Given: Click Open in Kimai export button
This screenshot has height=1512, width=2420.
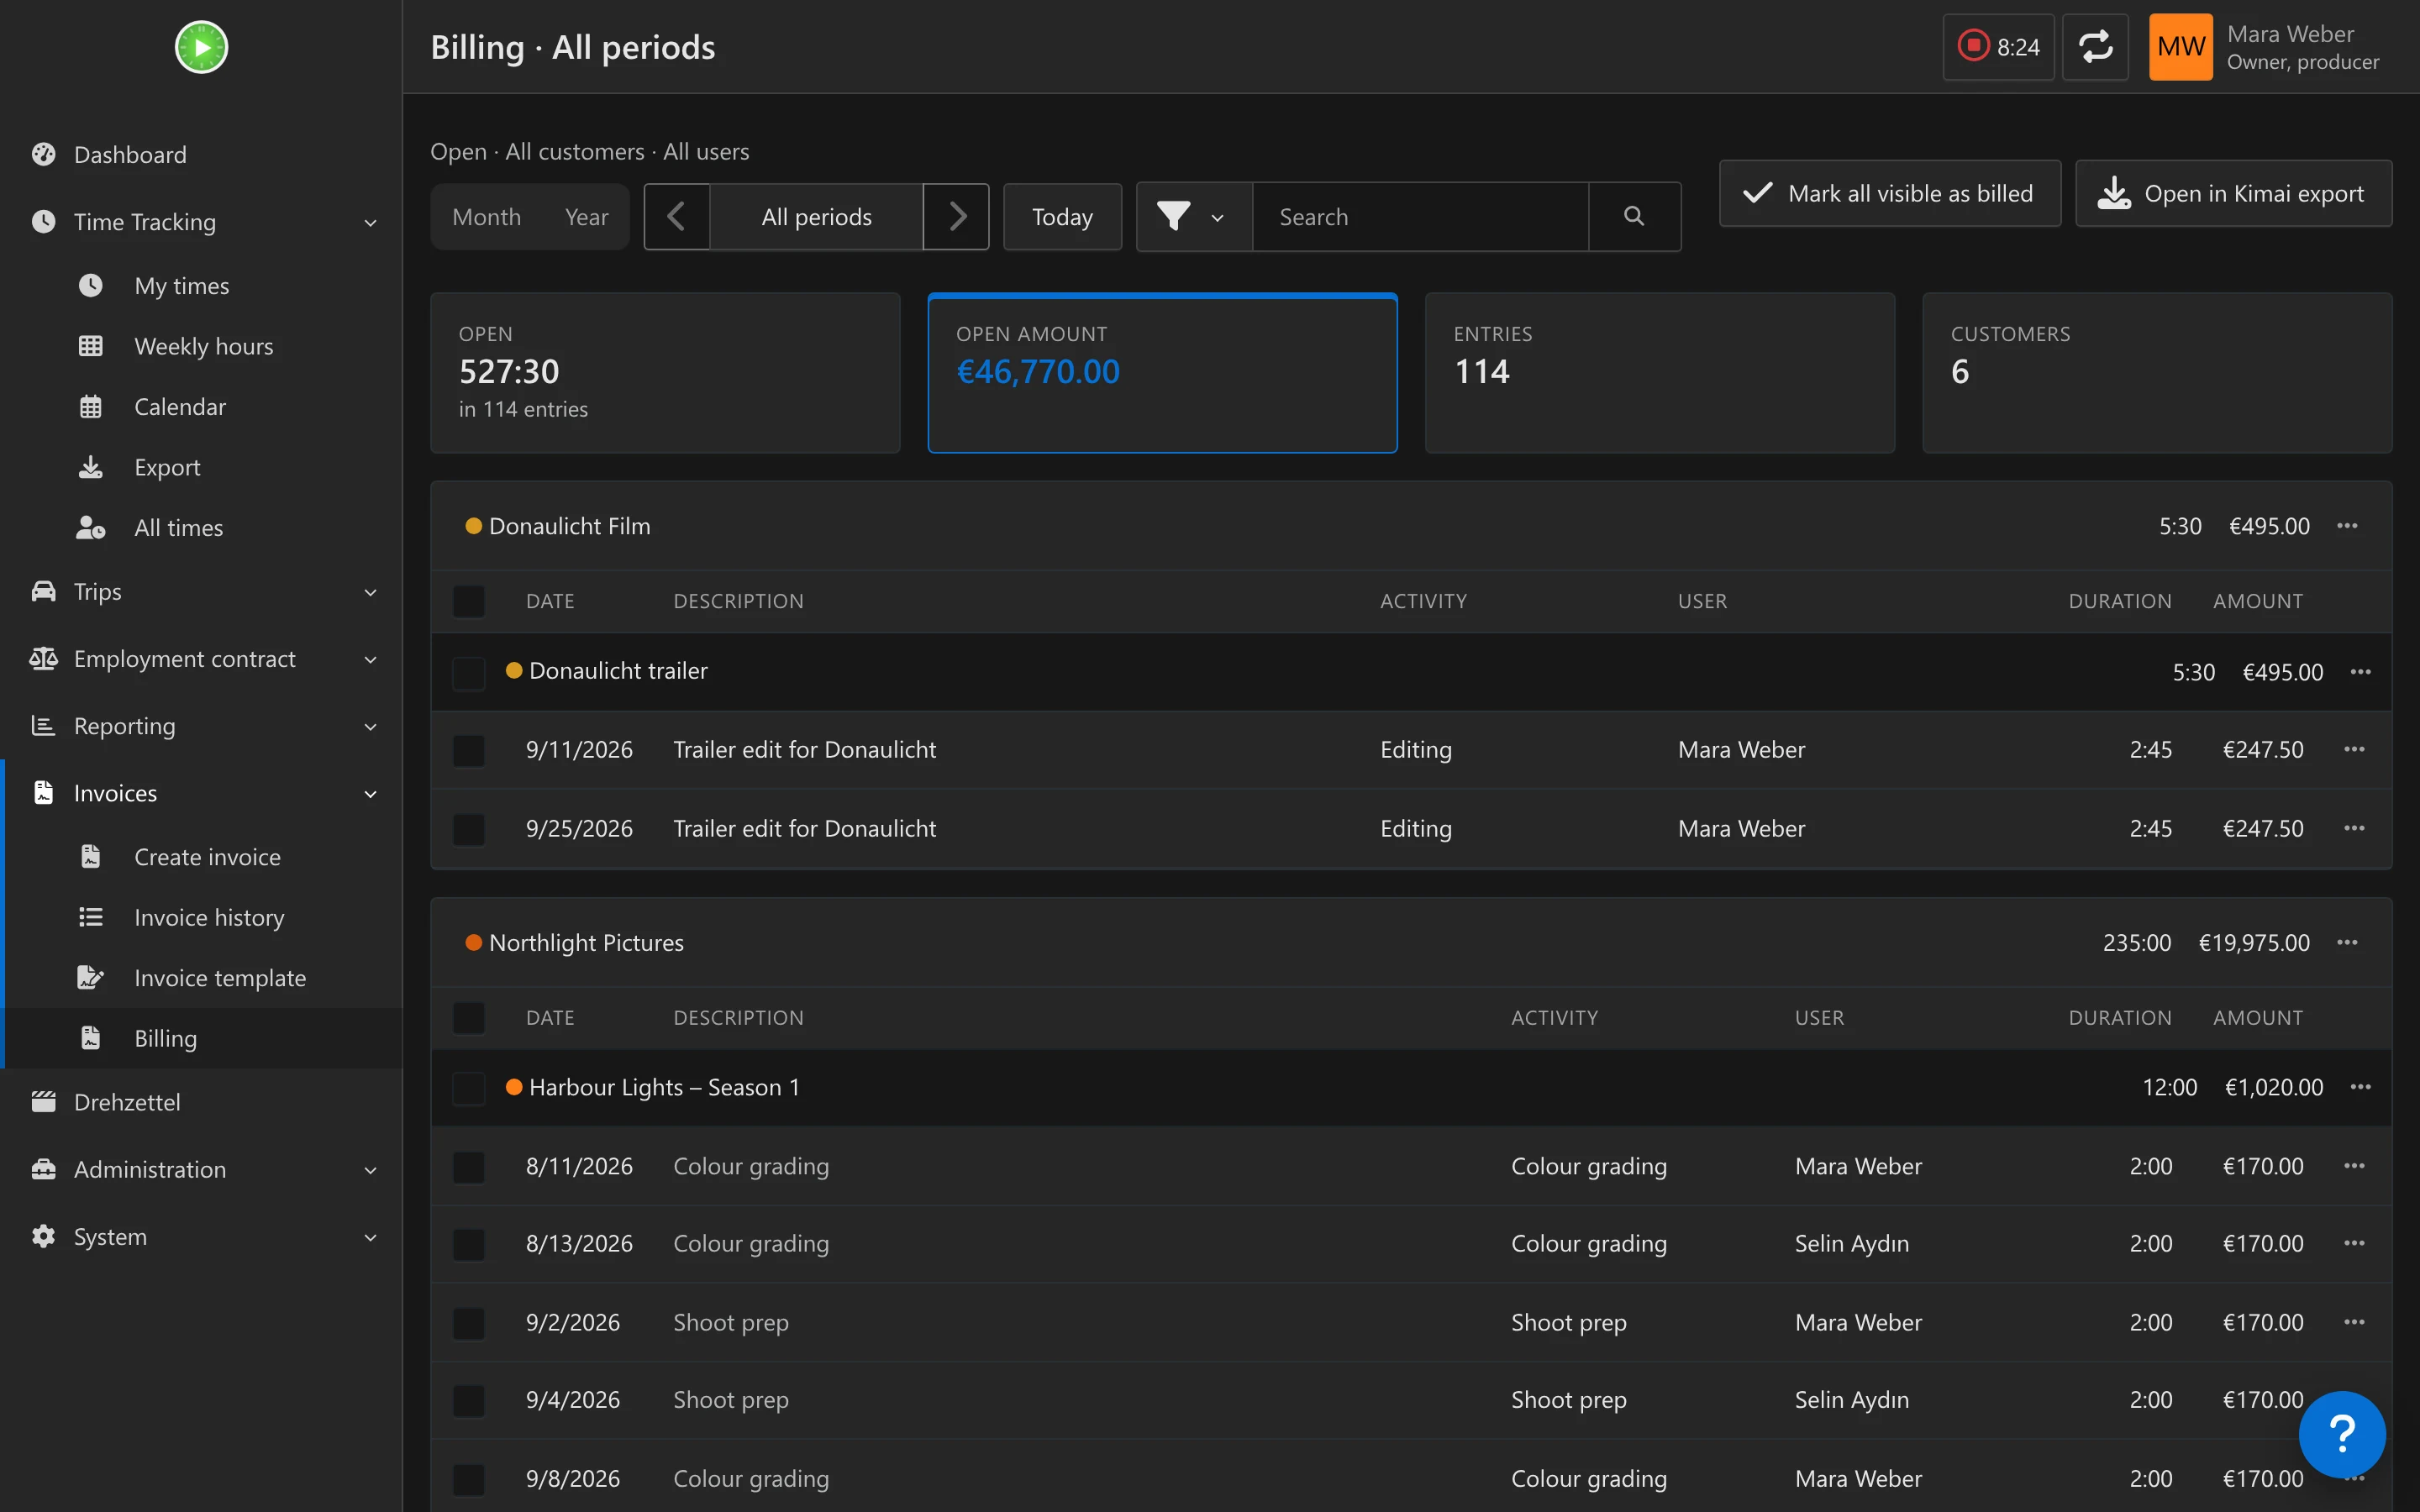Looking at the screenshot, I should [x=2233, y=193].
